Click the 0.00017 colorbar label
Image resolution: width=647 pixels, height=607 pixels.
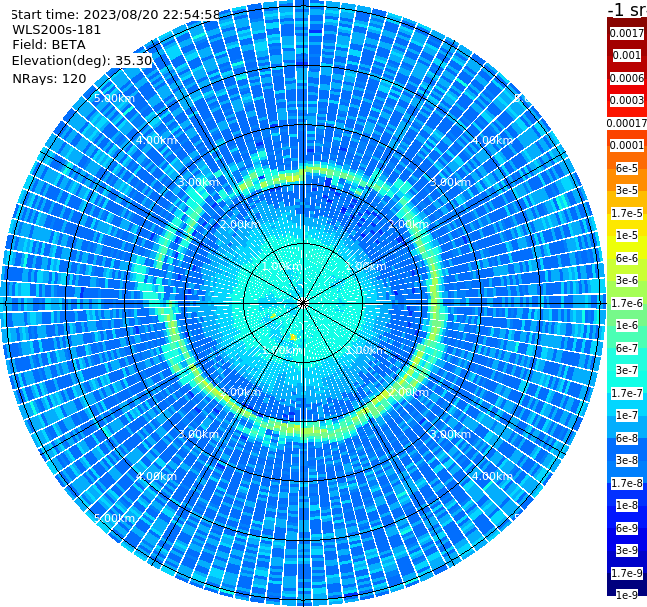click(627, 123)
